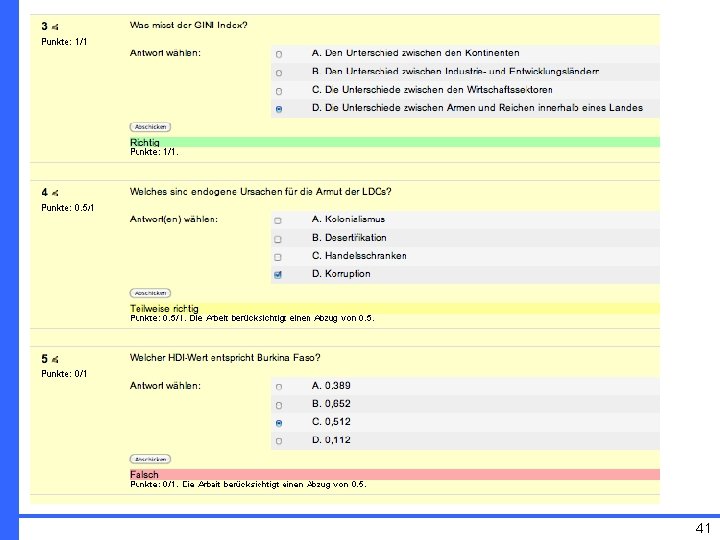Submit question 3 with Abschicken button
The image size is (720, 540).
click(150, 127)
